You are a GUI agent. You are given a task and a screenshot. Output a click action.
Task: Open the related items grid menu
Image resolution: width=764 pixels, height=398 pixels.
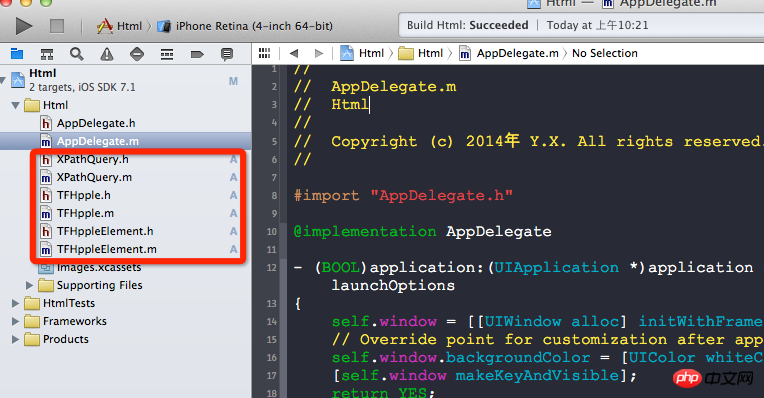pos(265,53)
